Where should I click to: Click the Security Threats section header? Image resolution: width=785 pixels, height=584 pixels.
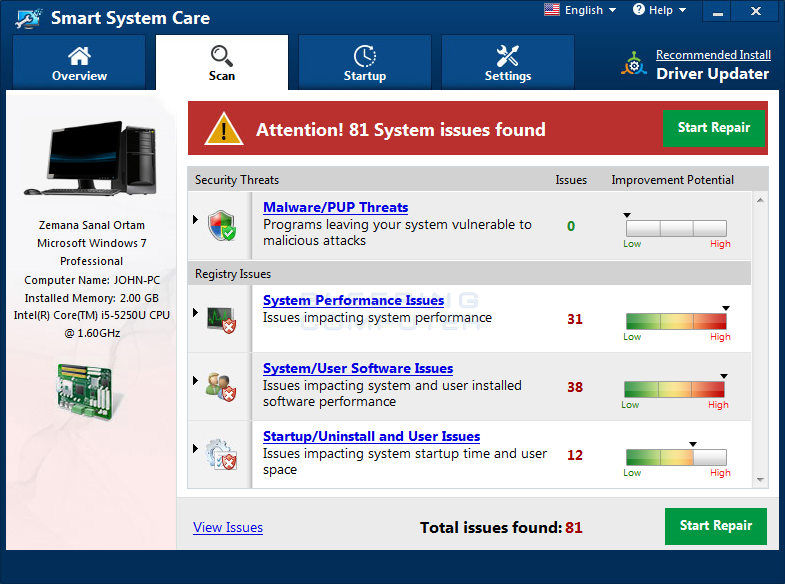click(237, 180)
